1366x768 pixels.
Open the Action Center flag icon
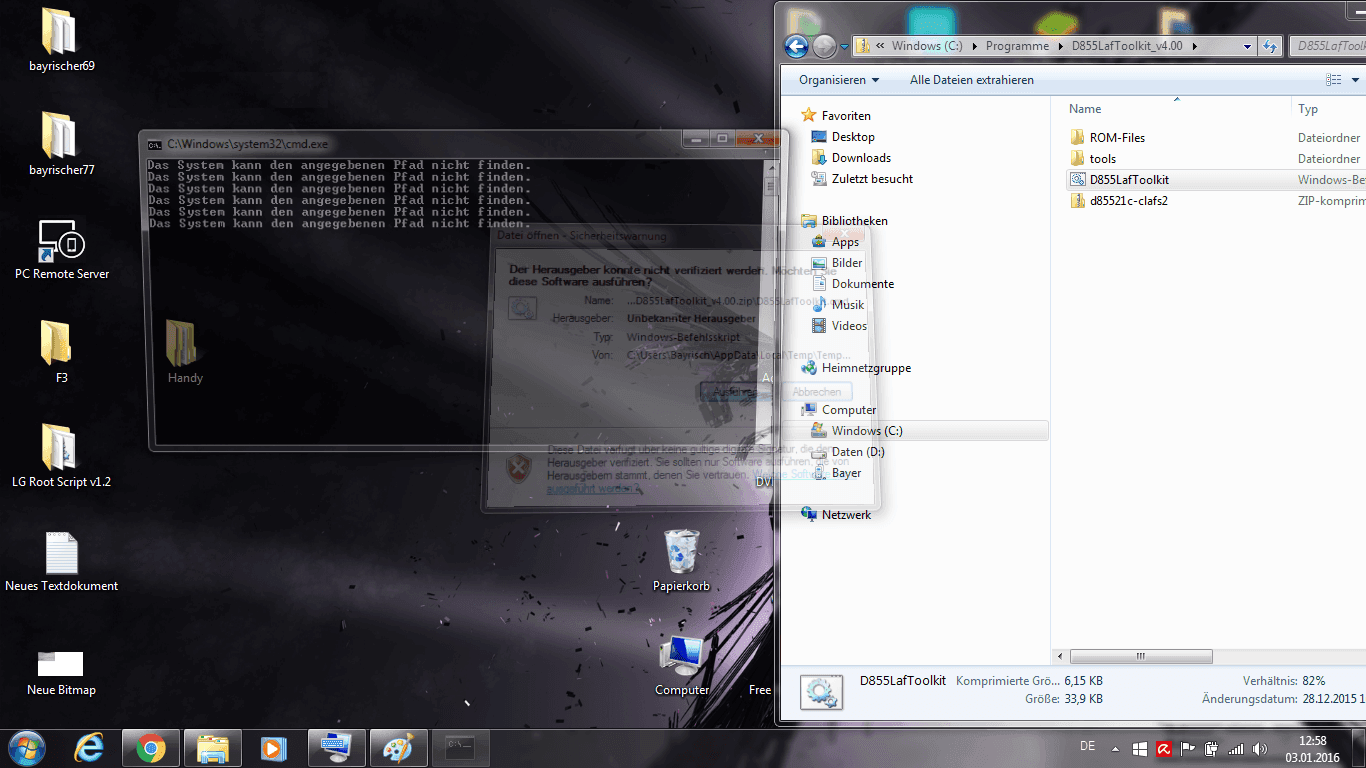[x=1188, y=748]
